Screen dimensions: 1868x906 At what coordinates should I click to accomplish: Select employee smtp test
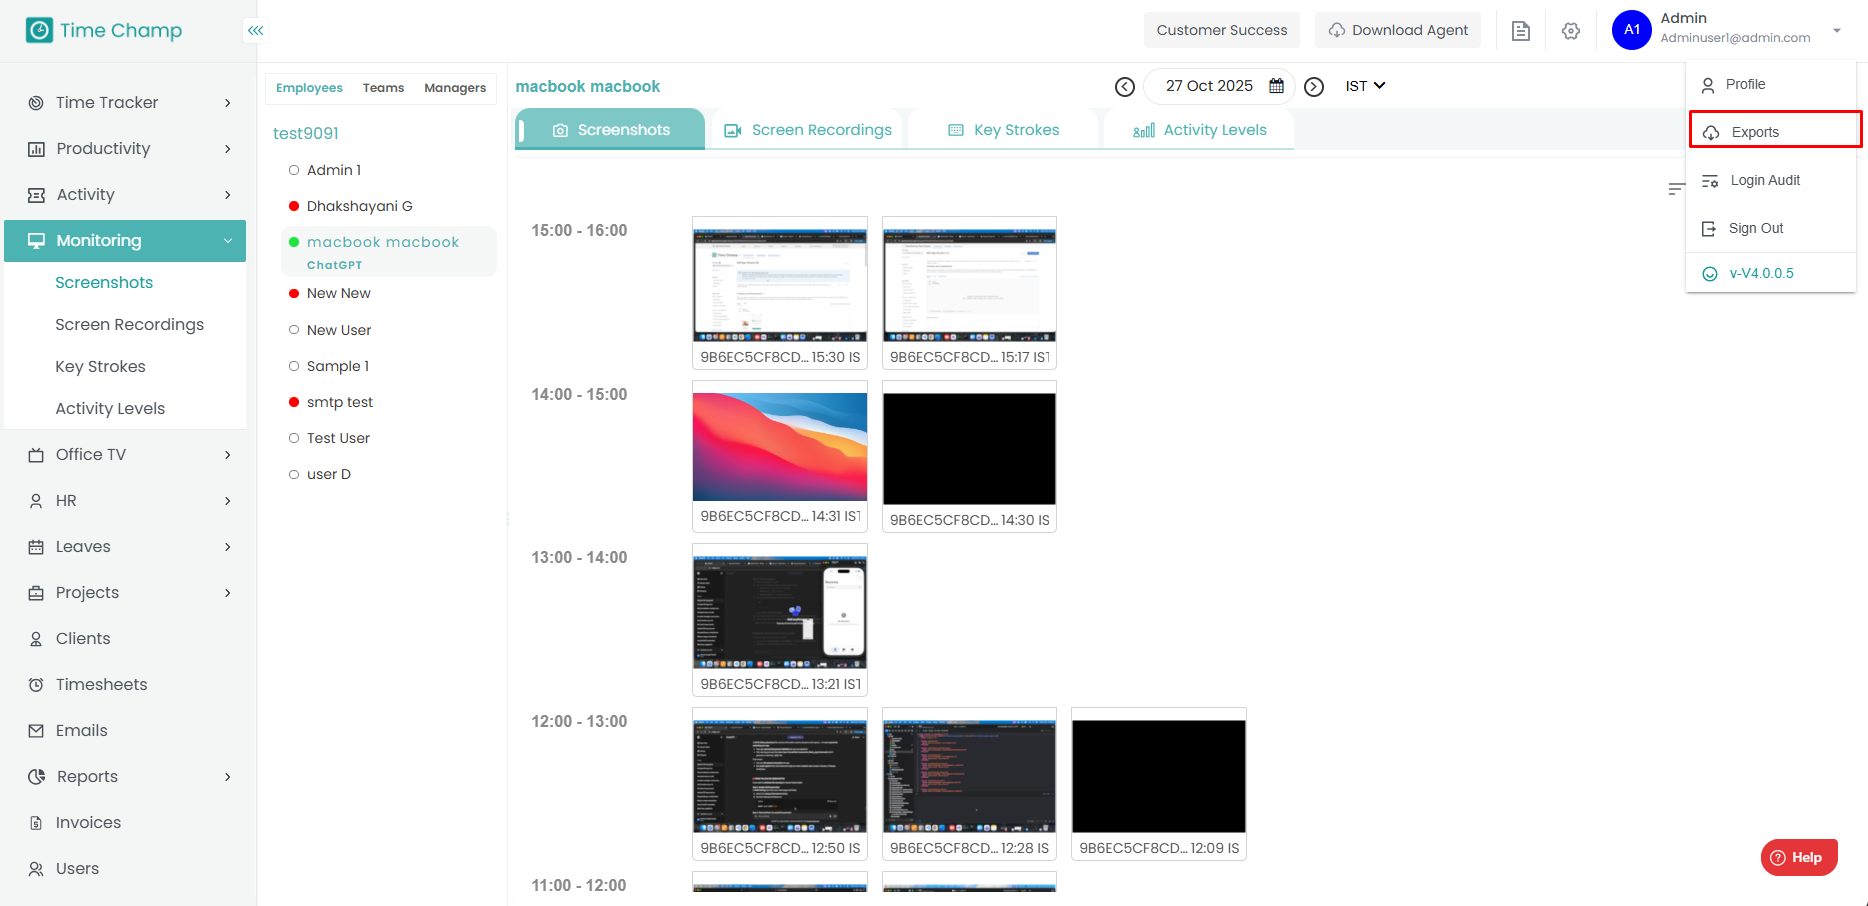340,402
